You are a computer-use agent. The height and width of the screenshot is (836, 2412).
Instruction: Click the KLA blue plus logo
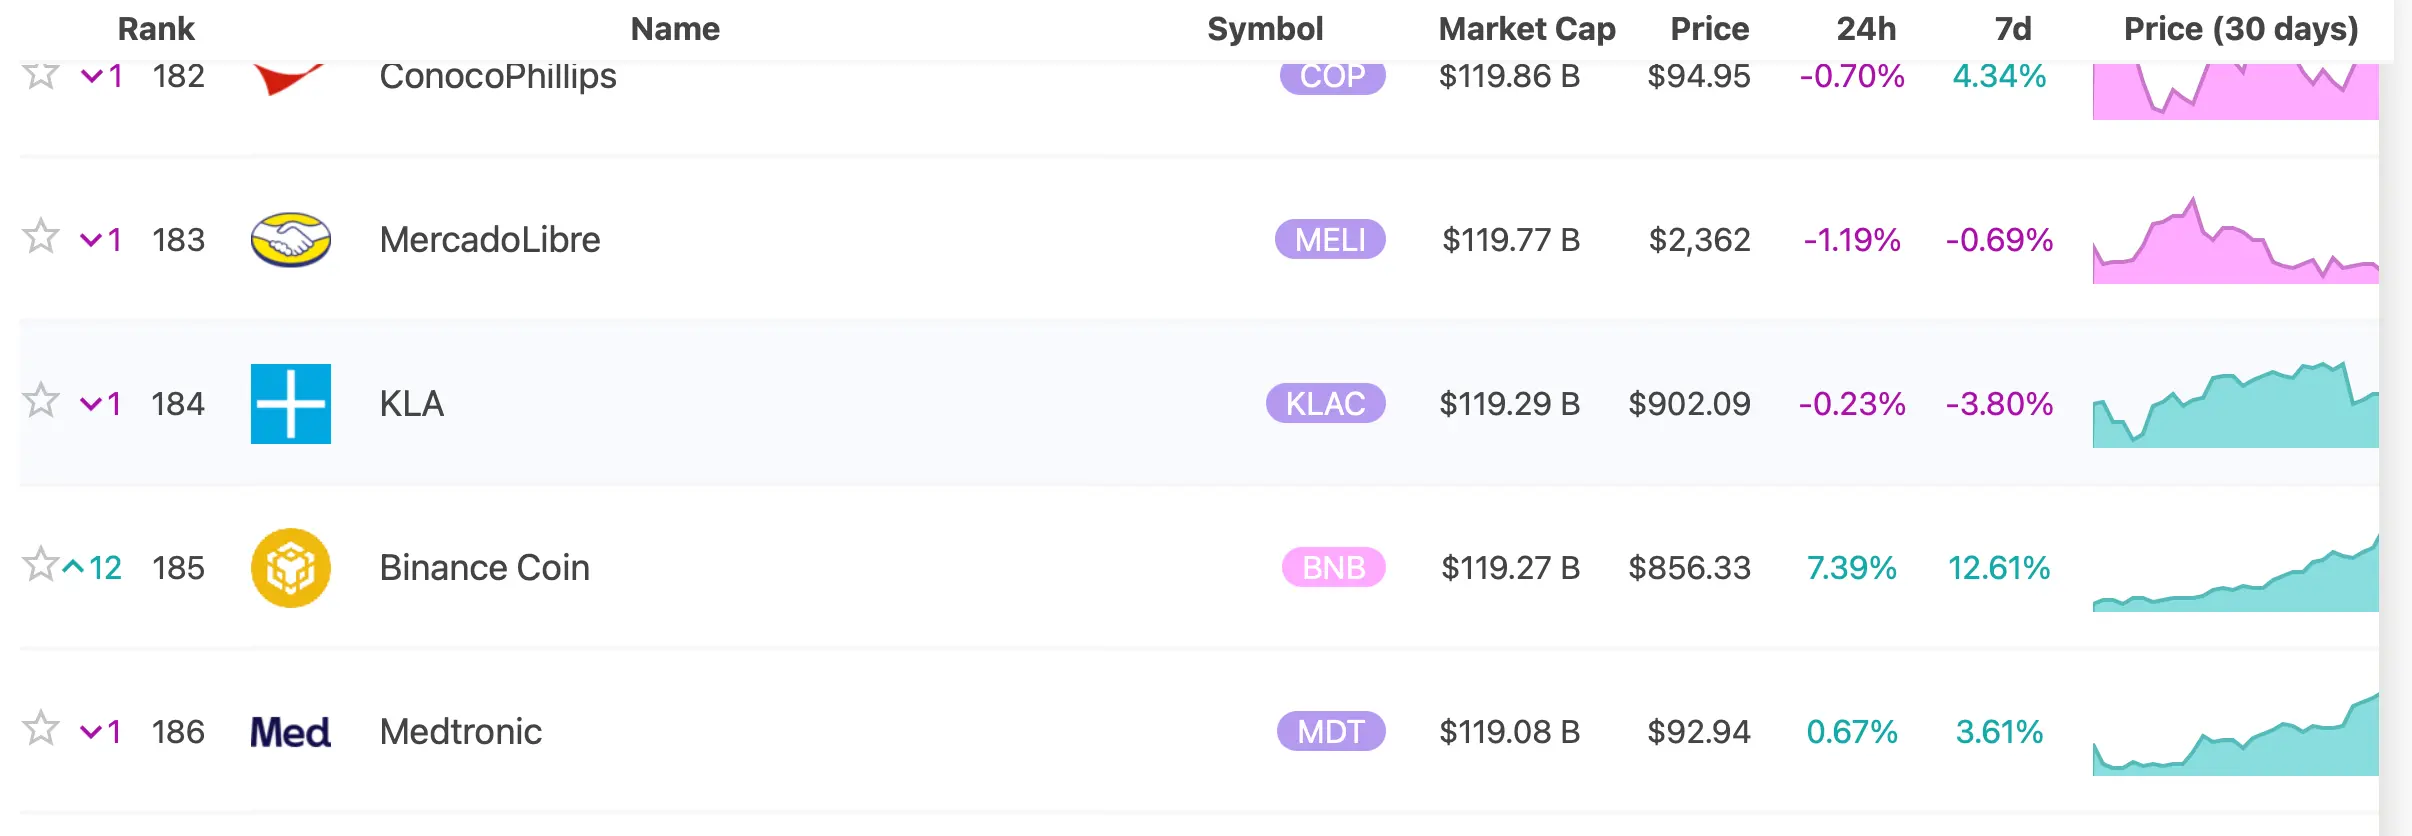point(290,404)
